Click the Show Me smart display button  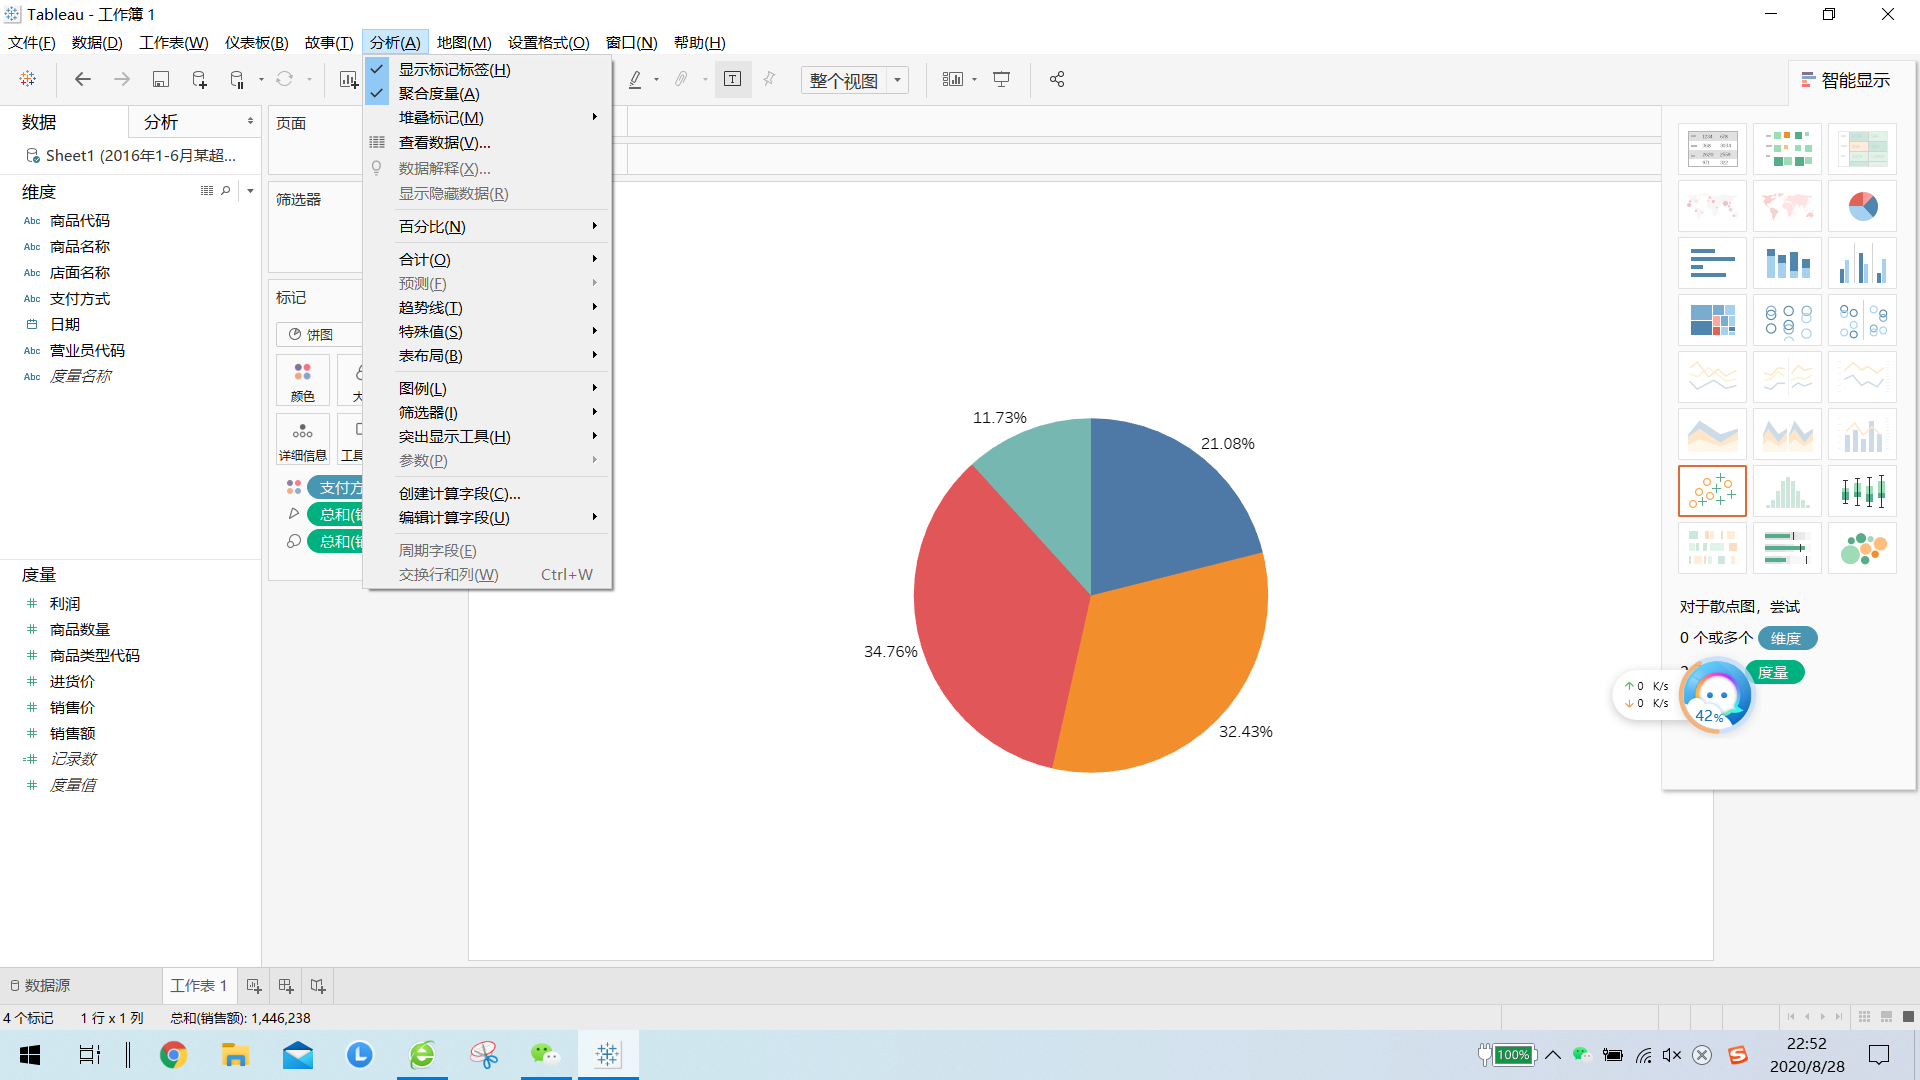(1846, 80)
